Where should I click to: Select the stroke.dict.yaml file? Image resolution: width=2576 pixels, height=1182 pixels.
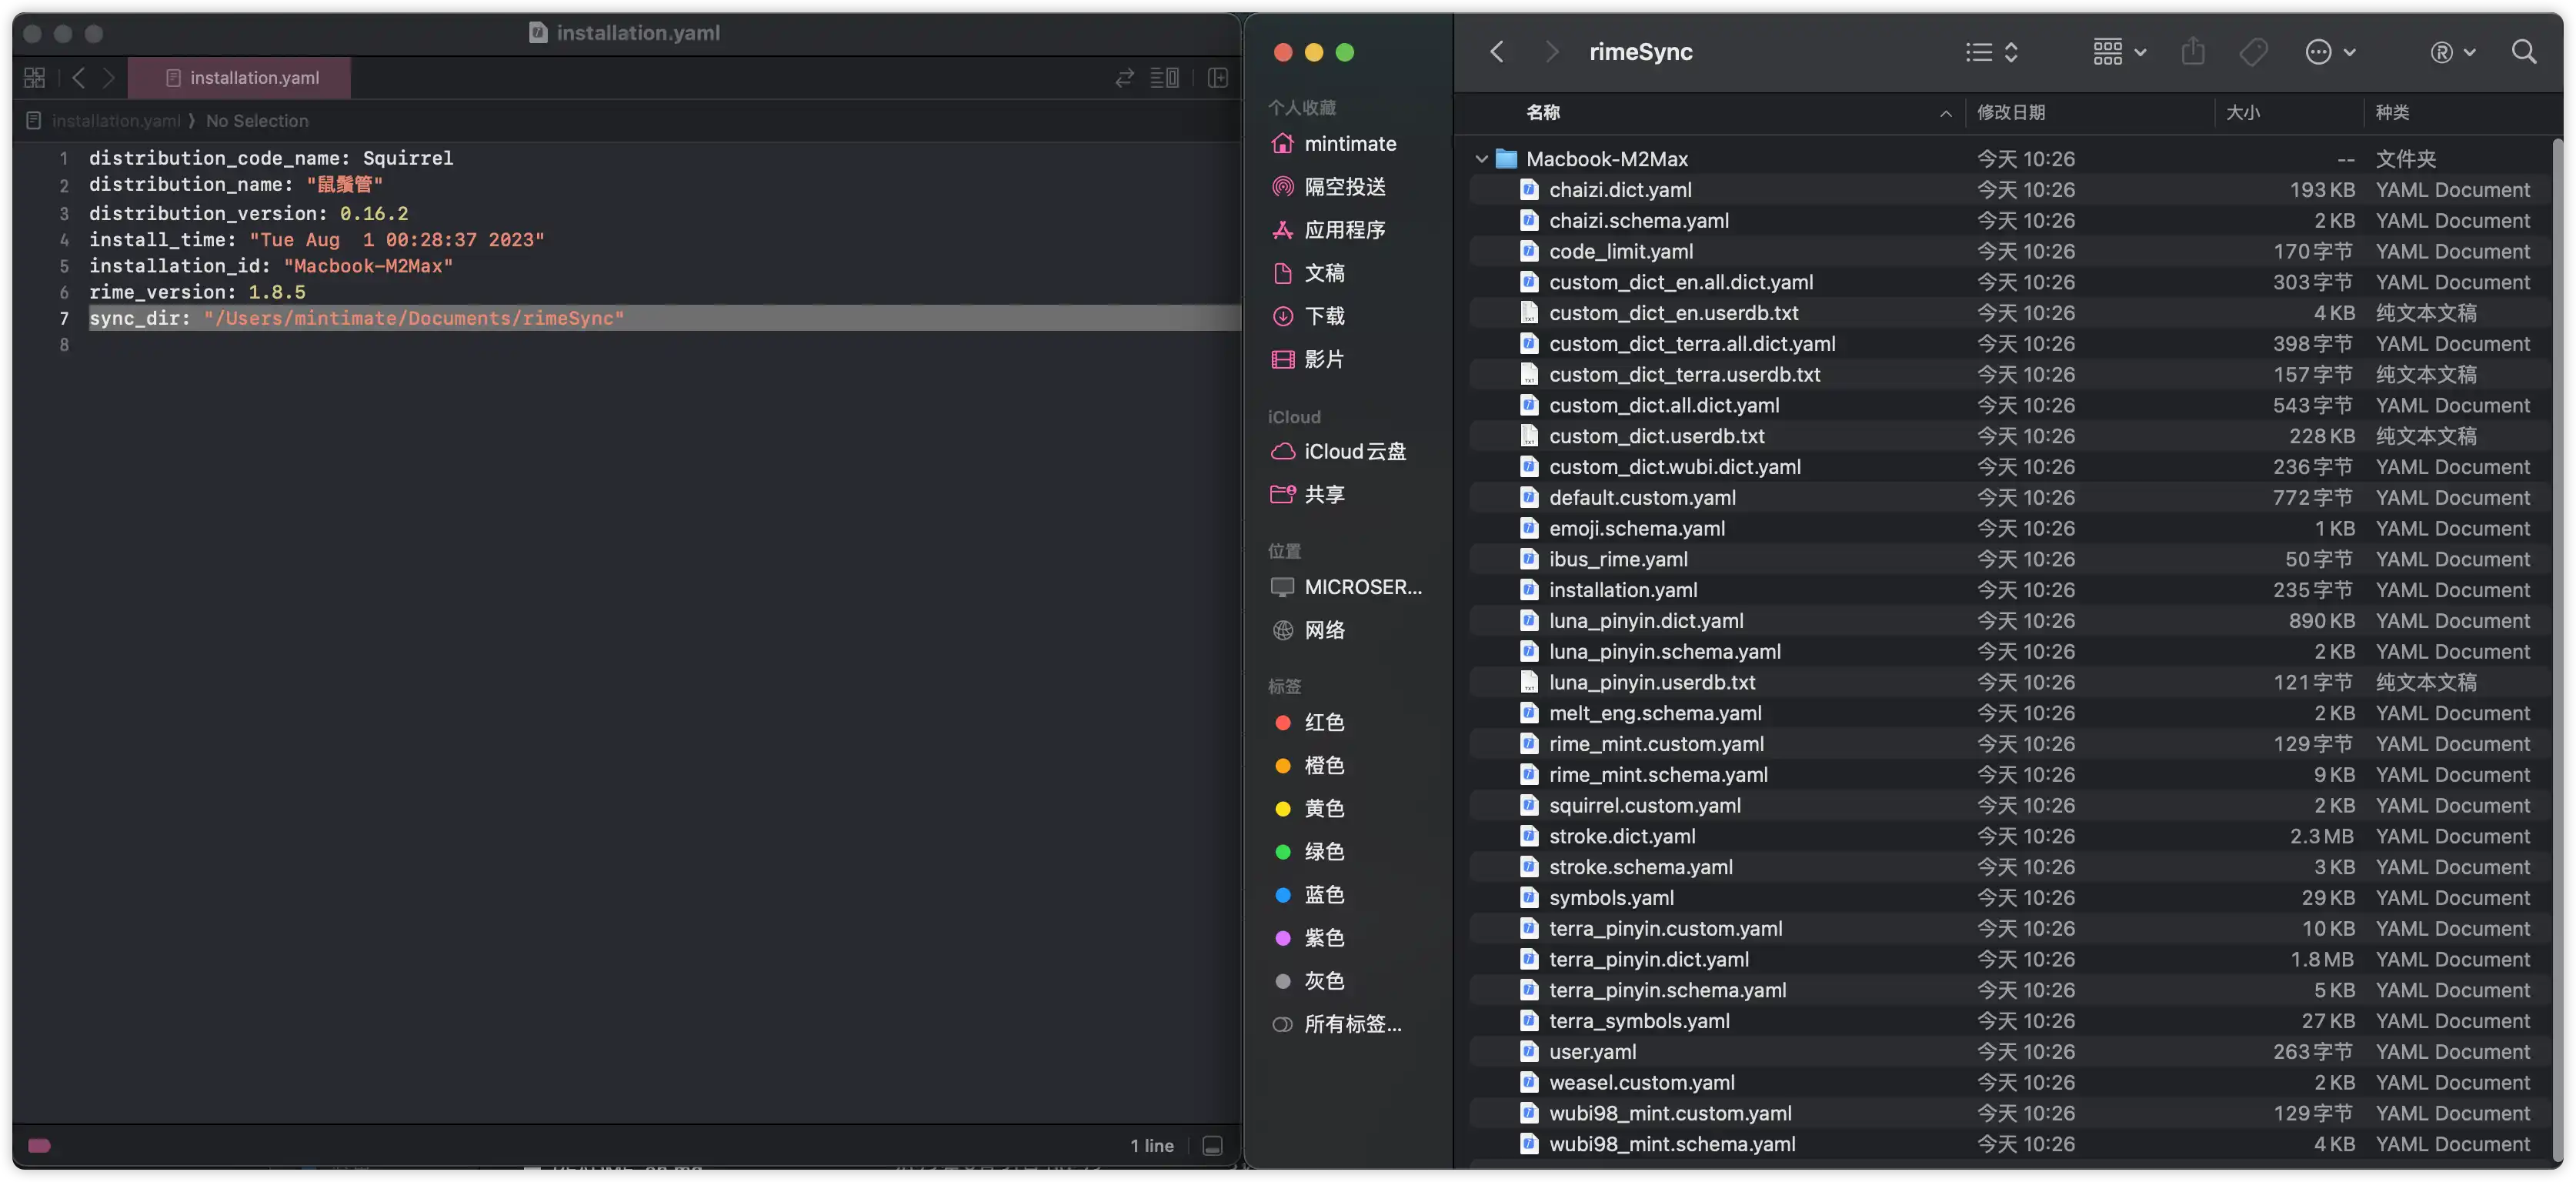pos(2009,836)
